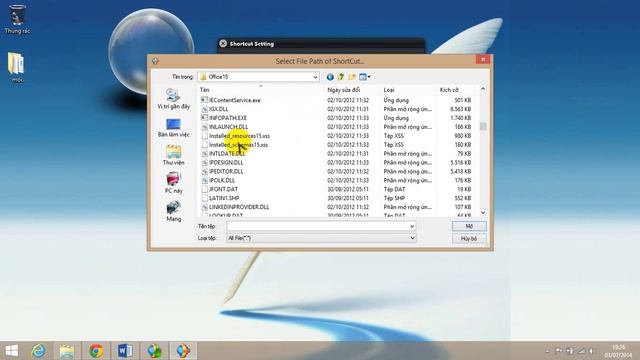Create a new folder icon in dialog toolbar
Image resolution: width=640 pixels, height=360 pixels.
click(x=351, y=77)
